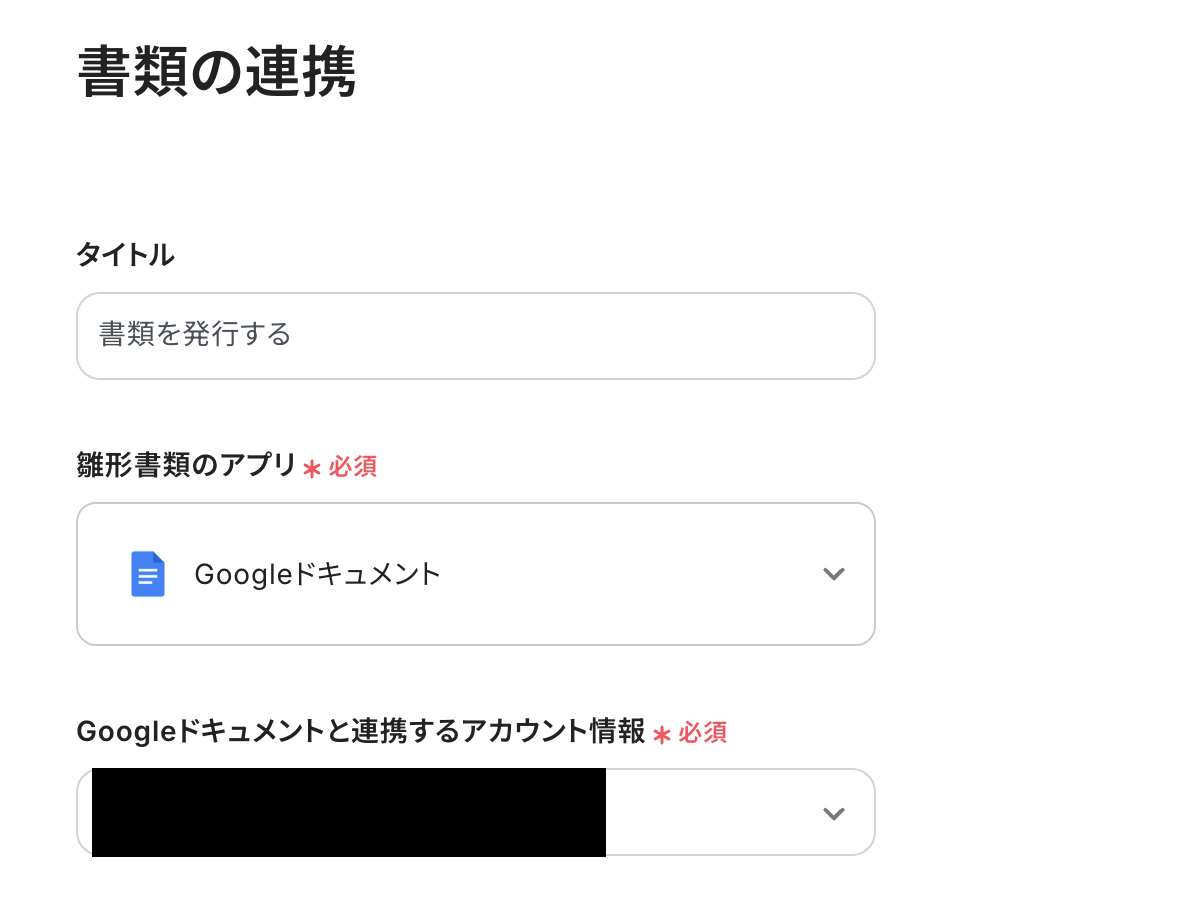Click the 雛形書類のアプリ label
Image resolution: width=1204 pixels, height=902 pixels.
186,465
